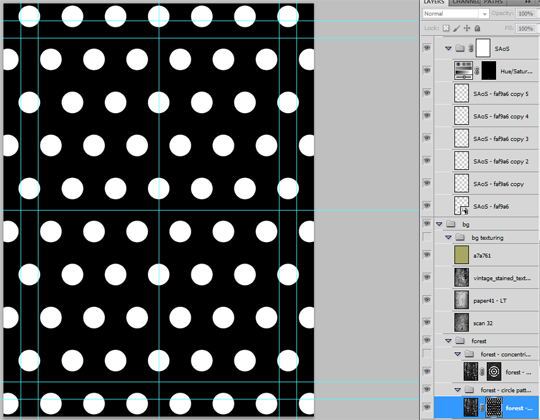Viewport: 540px width, 420px height.
Task: Click the Lock all padlock icon
Action: [477, 28]
